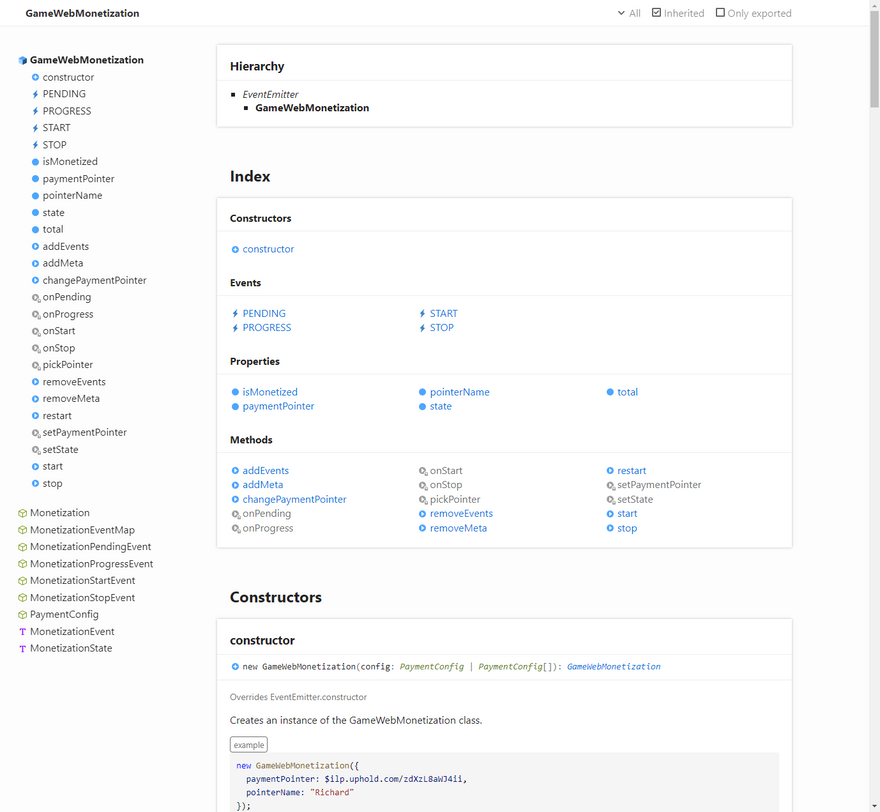Follow the EventEmitter link in Hierarchy
The image size is (880, 812).
pos(270,95)
